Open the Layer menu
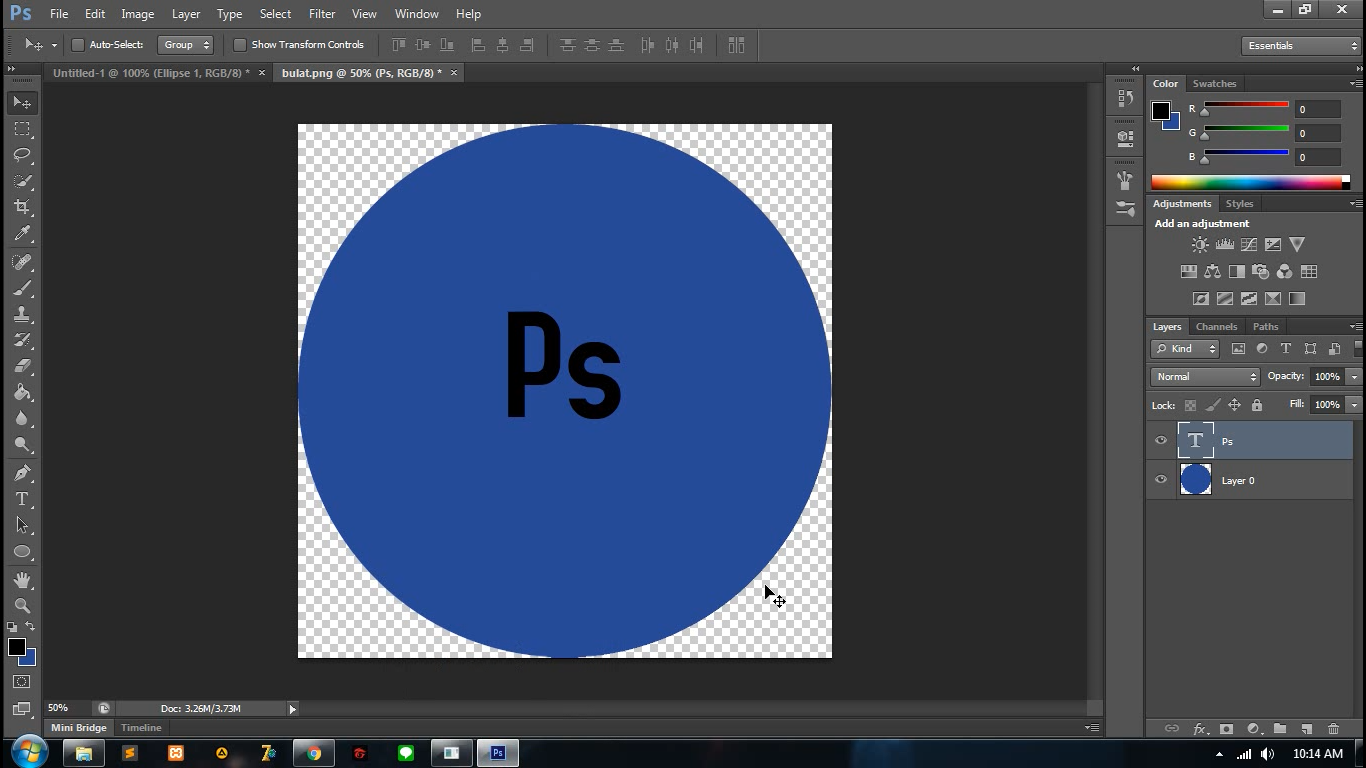The width and height of the screenshot is (1366, 768). [x=186, y=14]
